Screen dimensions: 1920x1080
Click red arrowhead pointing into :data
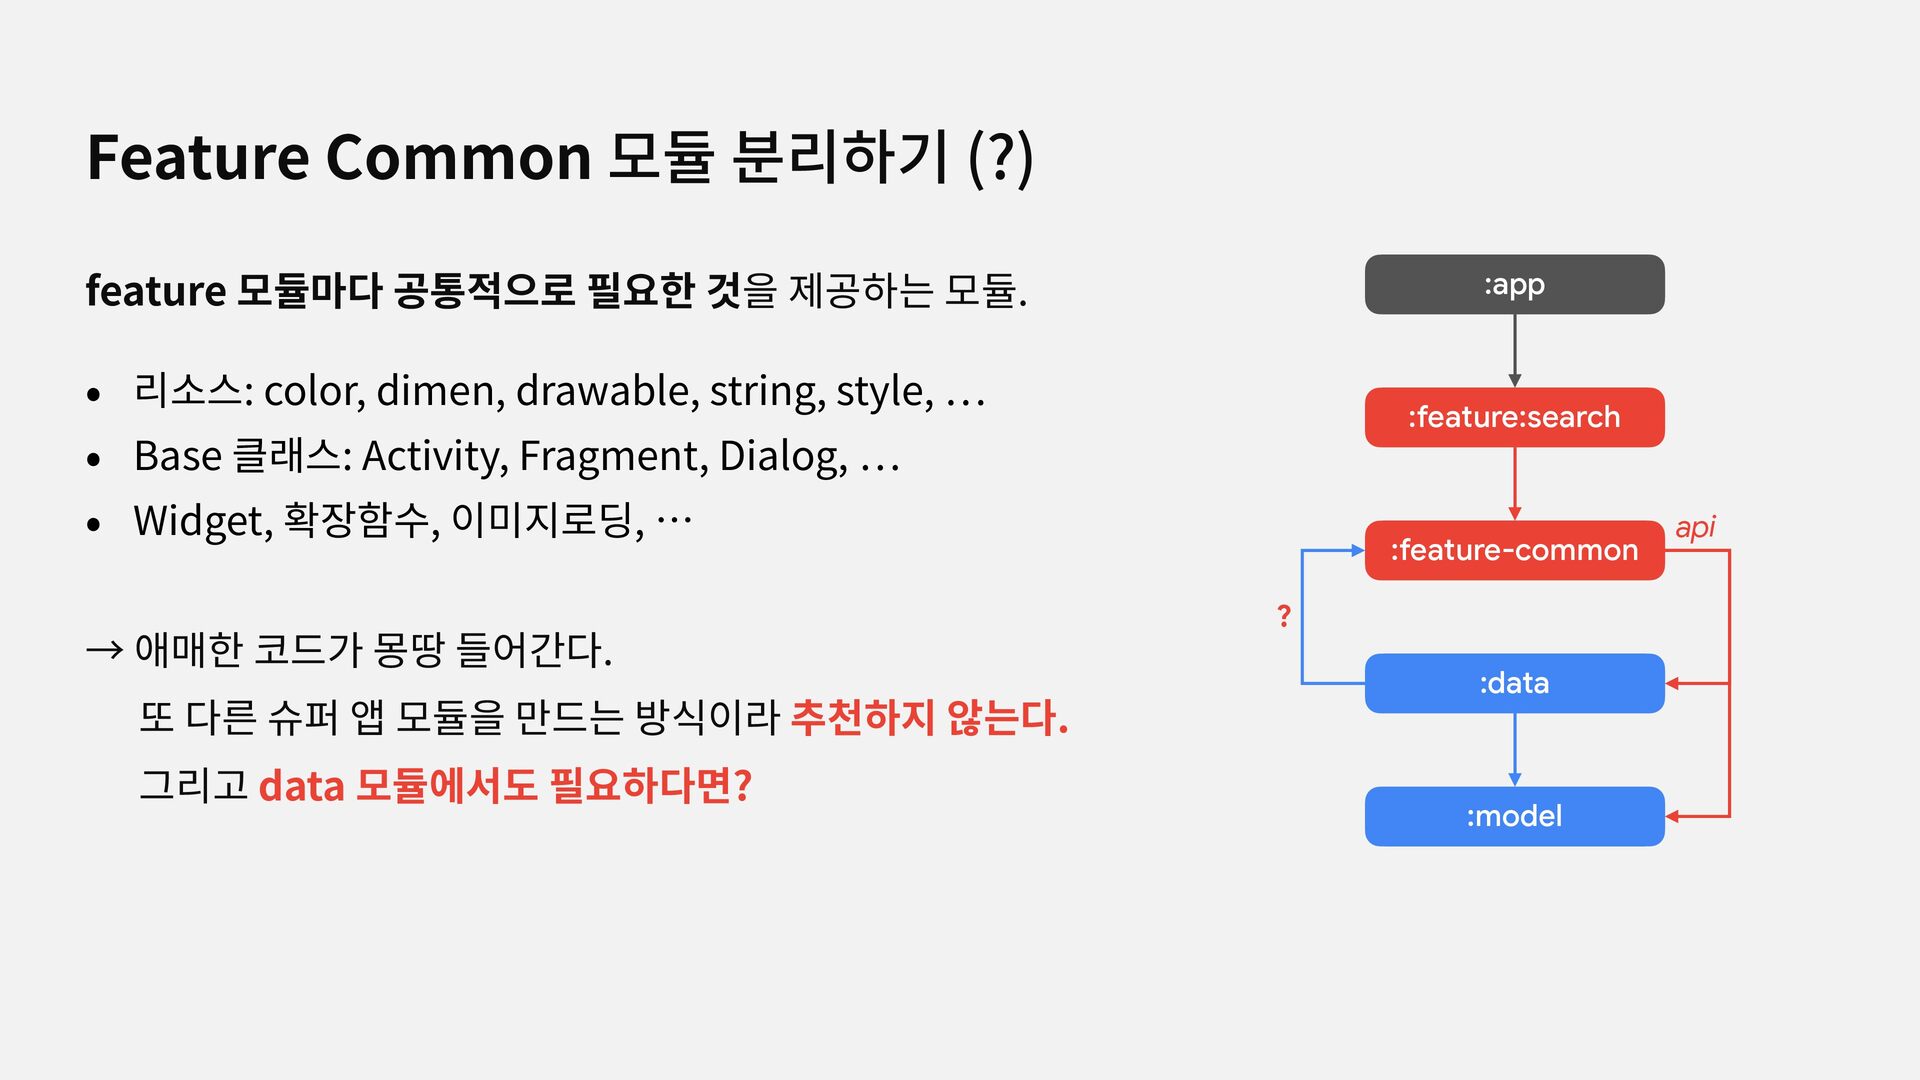pos(1672,683)
